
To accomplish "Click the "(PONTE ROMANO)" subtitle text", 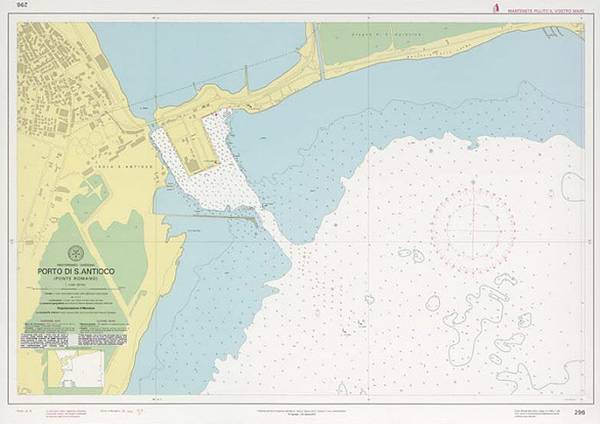I will tap(77, 279).
